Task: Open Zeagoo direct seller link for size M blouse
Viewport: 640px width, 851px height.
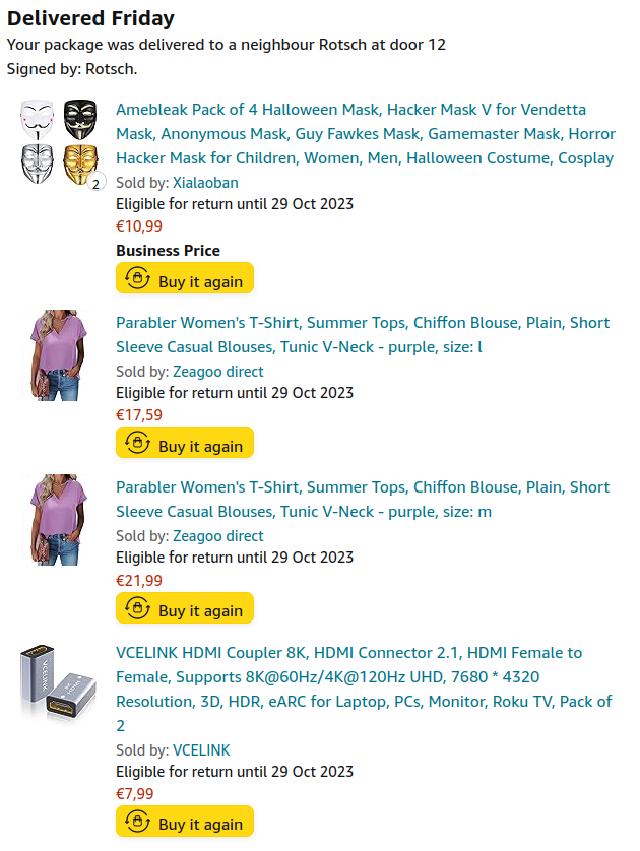Action: pos(218,536)
